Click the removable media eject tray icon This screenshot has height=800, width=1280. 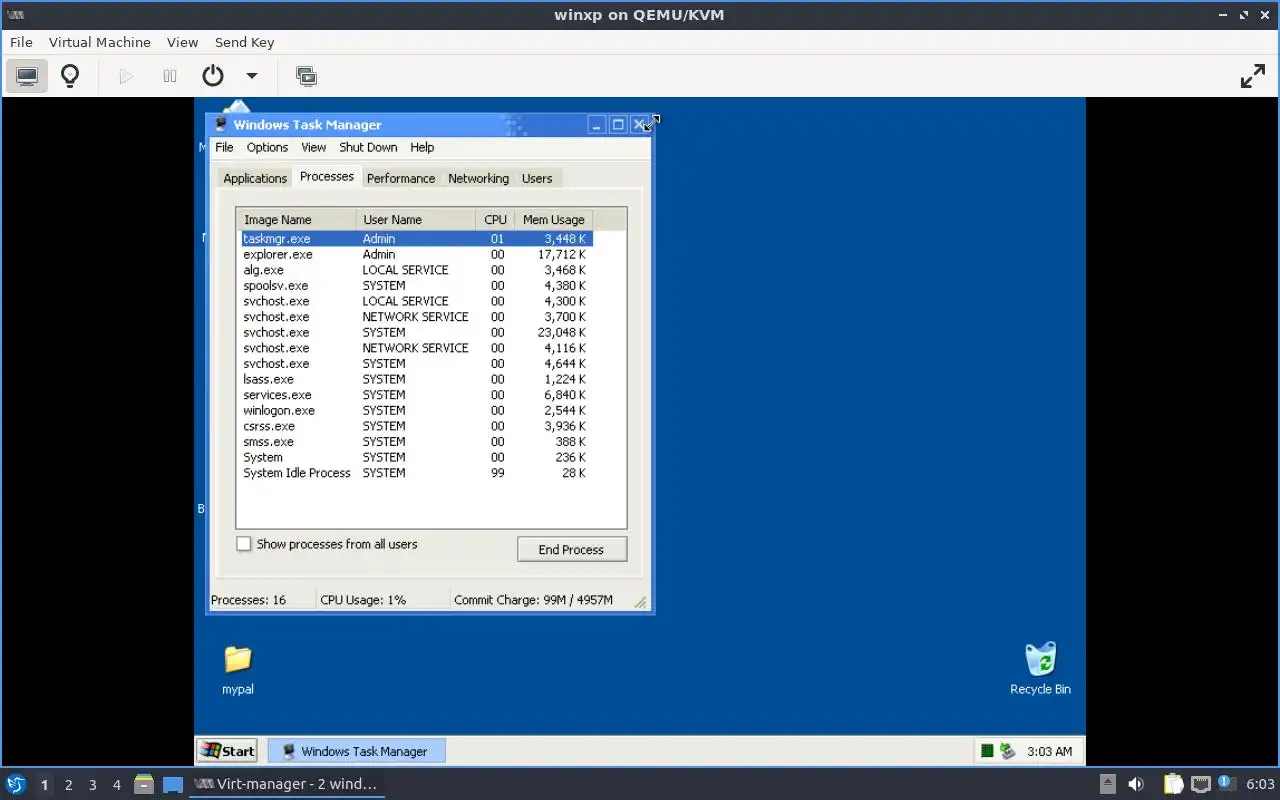click(x=1108, y=784)
